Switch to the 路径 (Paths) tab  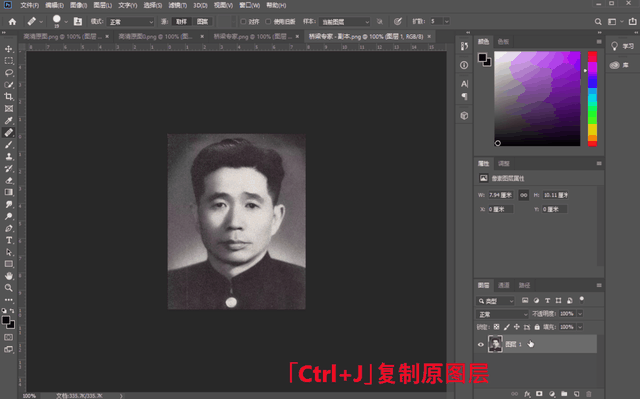coord(524,285)
